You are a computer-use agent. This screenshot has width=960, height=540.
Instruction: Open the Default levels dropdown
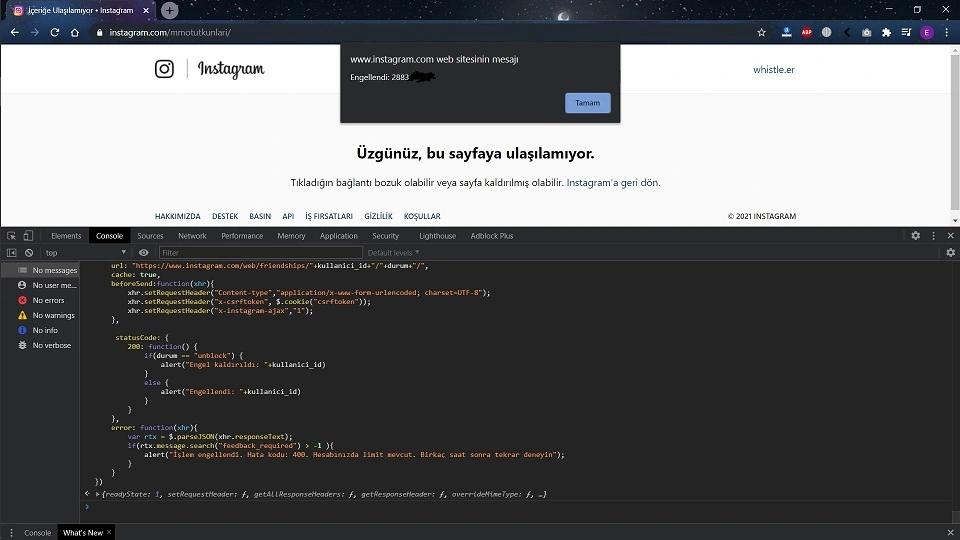[x=393, y=253]
